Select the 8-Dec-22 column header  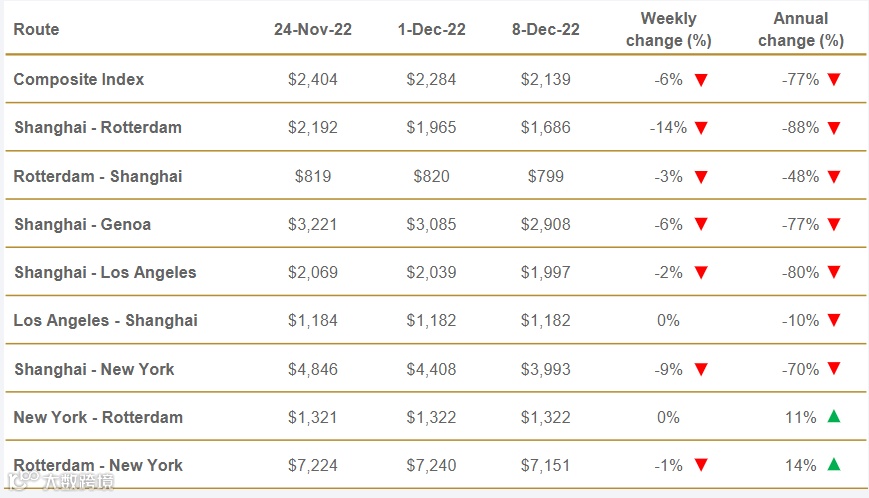pos(546,29)
